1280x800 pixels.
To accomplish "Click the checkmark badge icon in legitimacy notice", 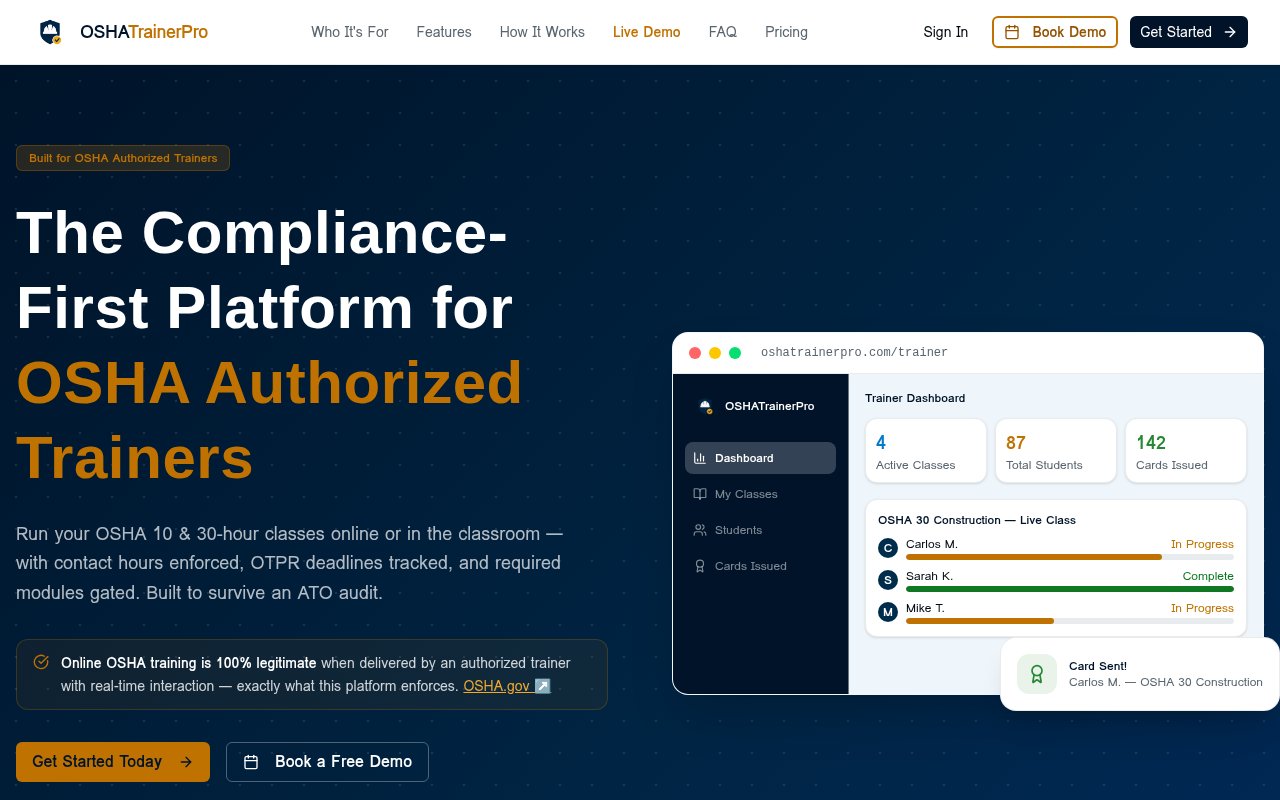I will (x=41, y=662).
